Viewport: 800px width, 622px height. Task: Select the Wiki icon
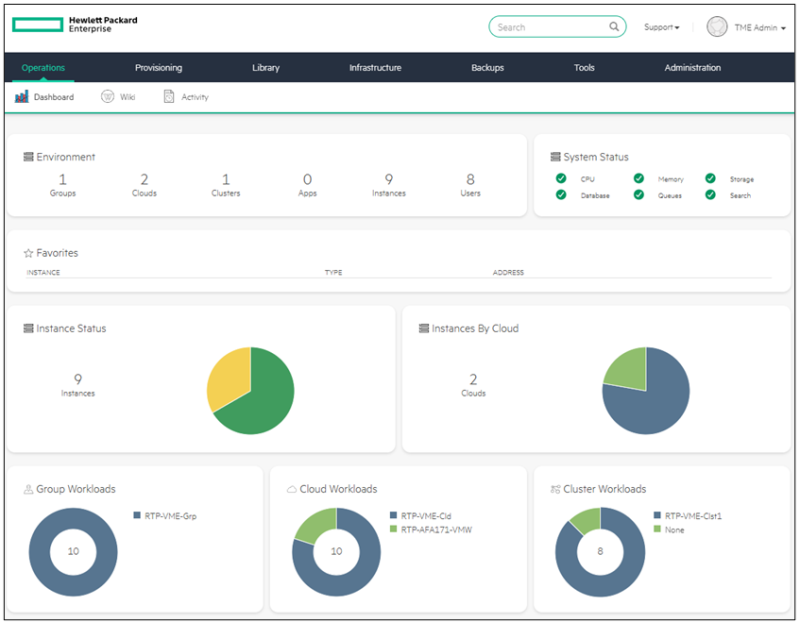coord(108,96)
